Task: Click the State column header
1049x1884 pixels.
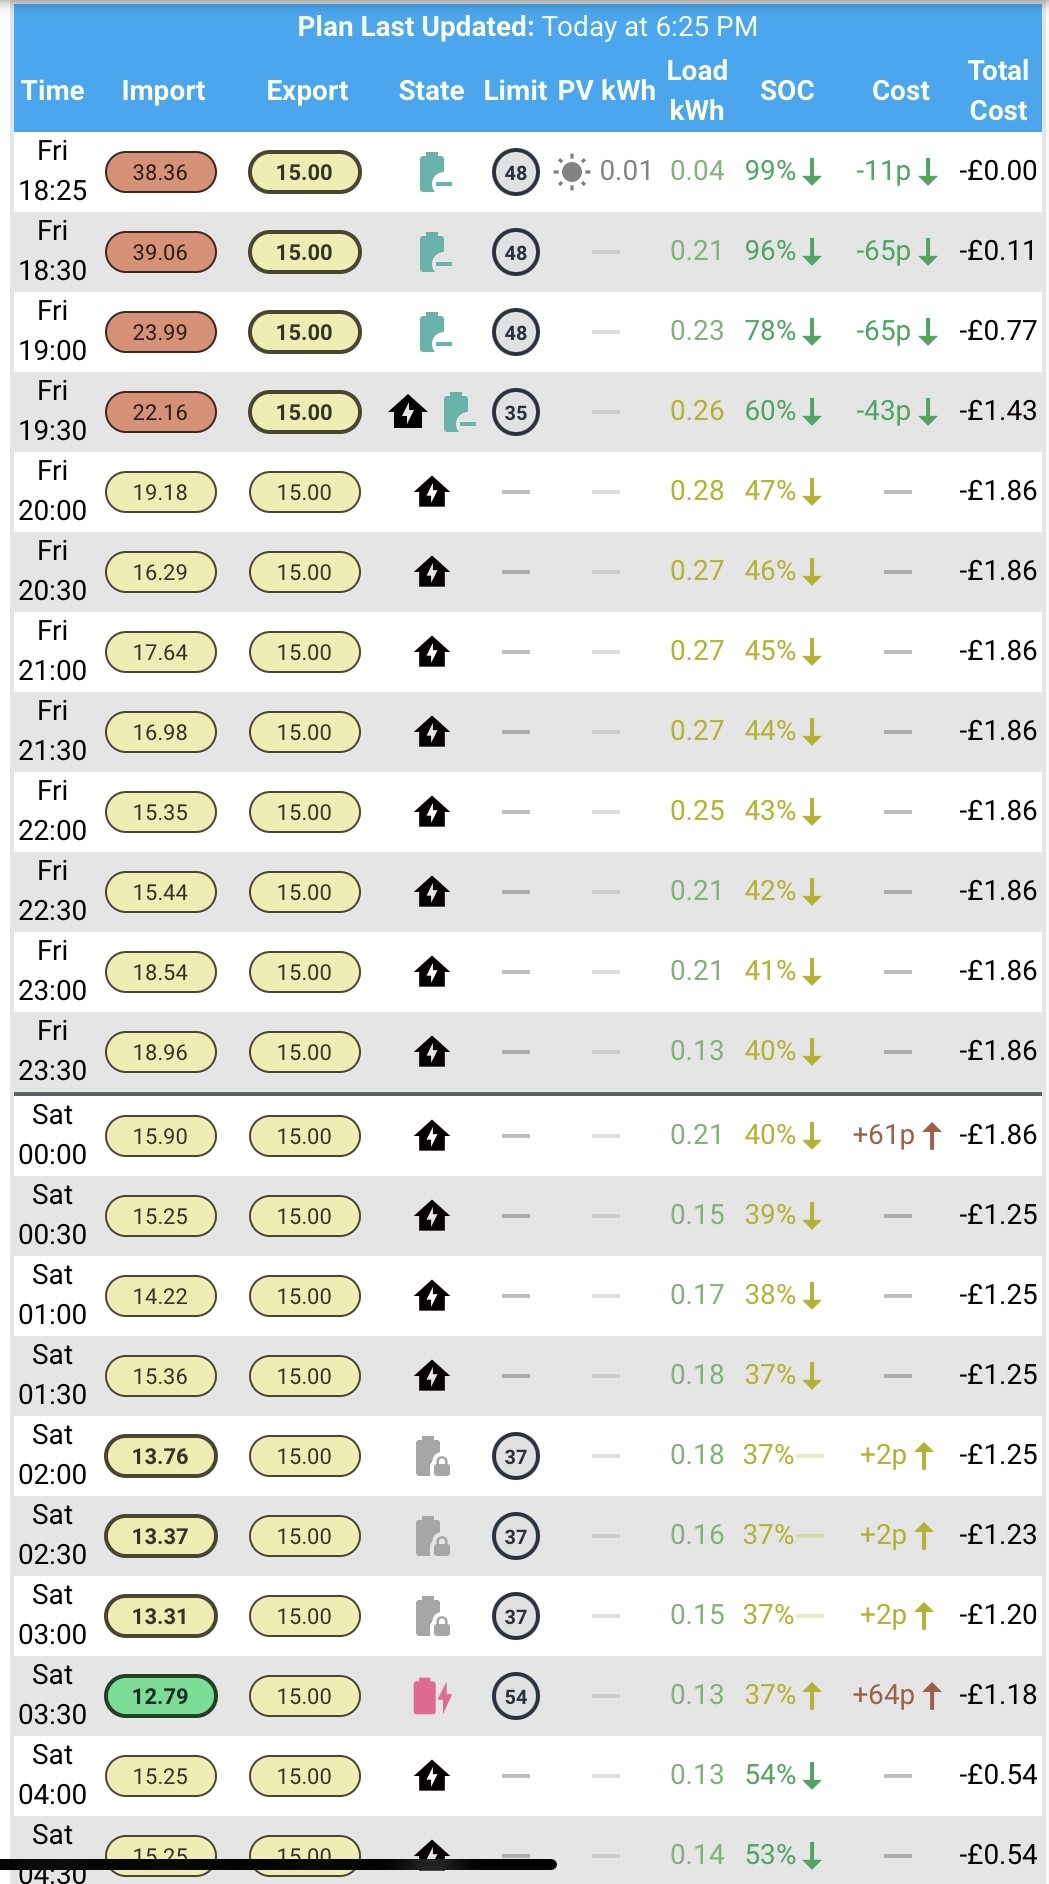Action: [431, 91]
